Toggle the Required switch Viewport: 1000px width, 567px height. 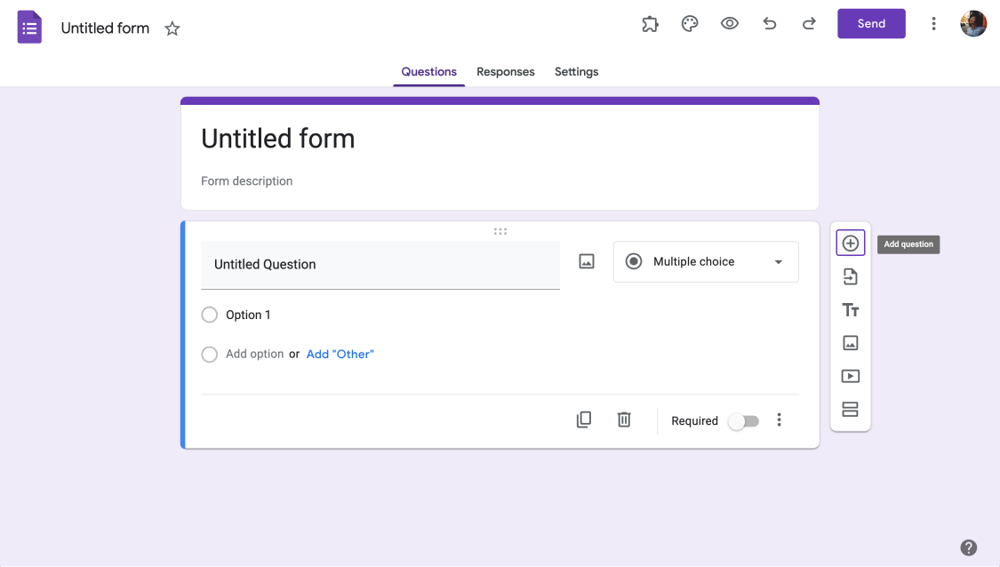(x=743, y=421)
